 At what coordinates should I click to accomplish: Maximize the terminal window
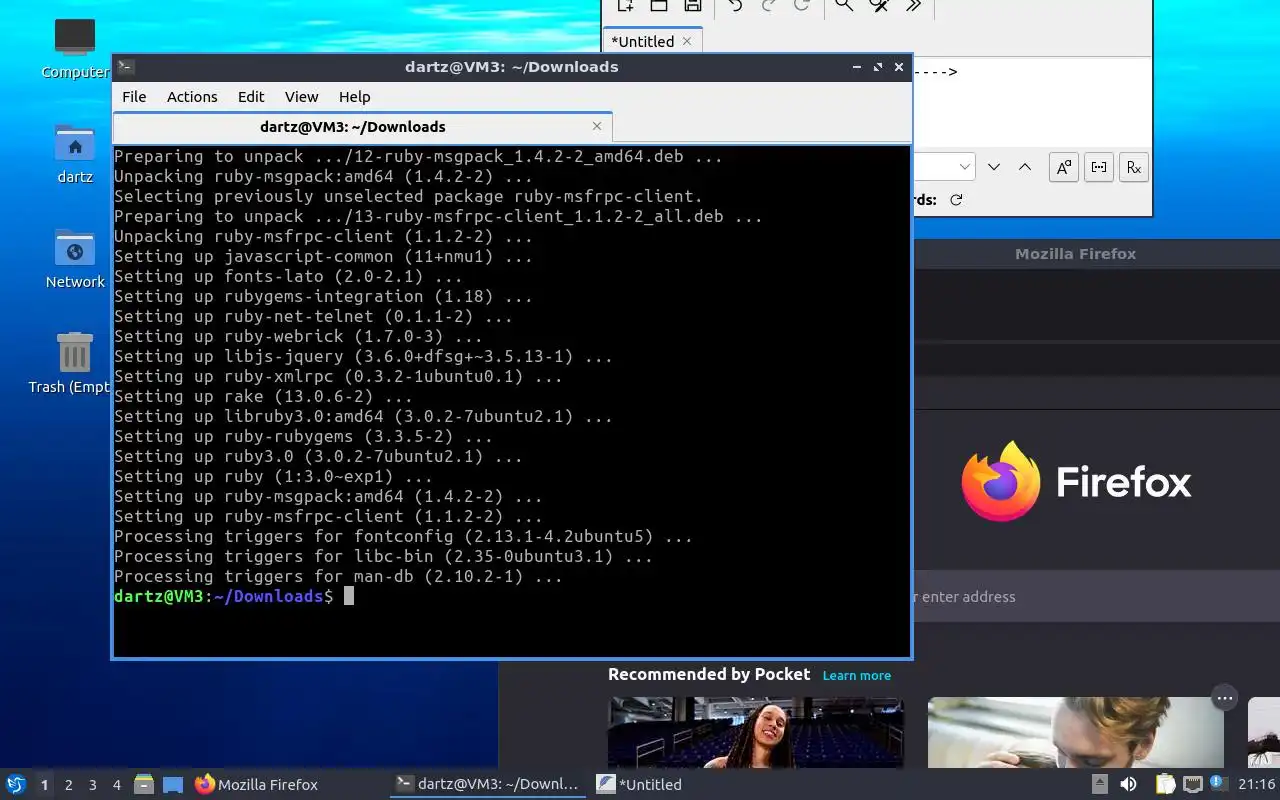[x=878, y=67]
